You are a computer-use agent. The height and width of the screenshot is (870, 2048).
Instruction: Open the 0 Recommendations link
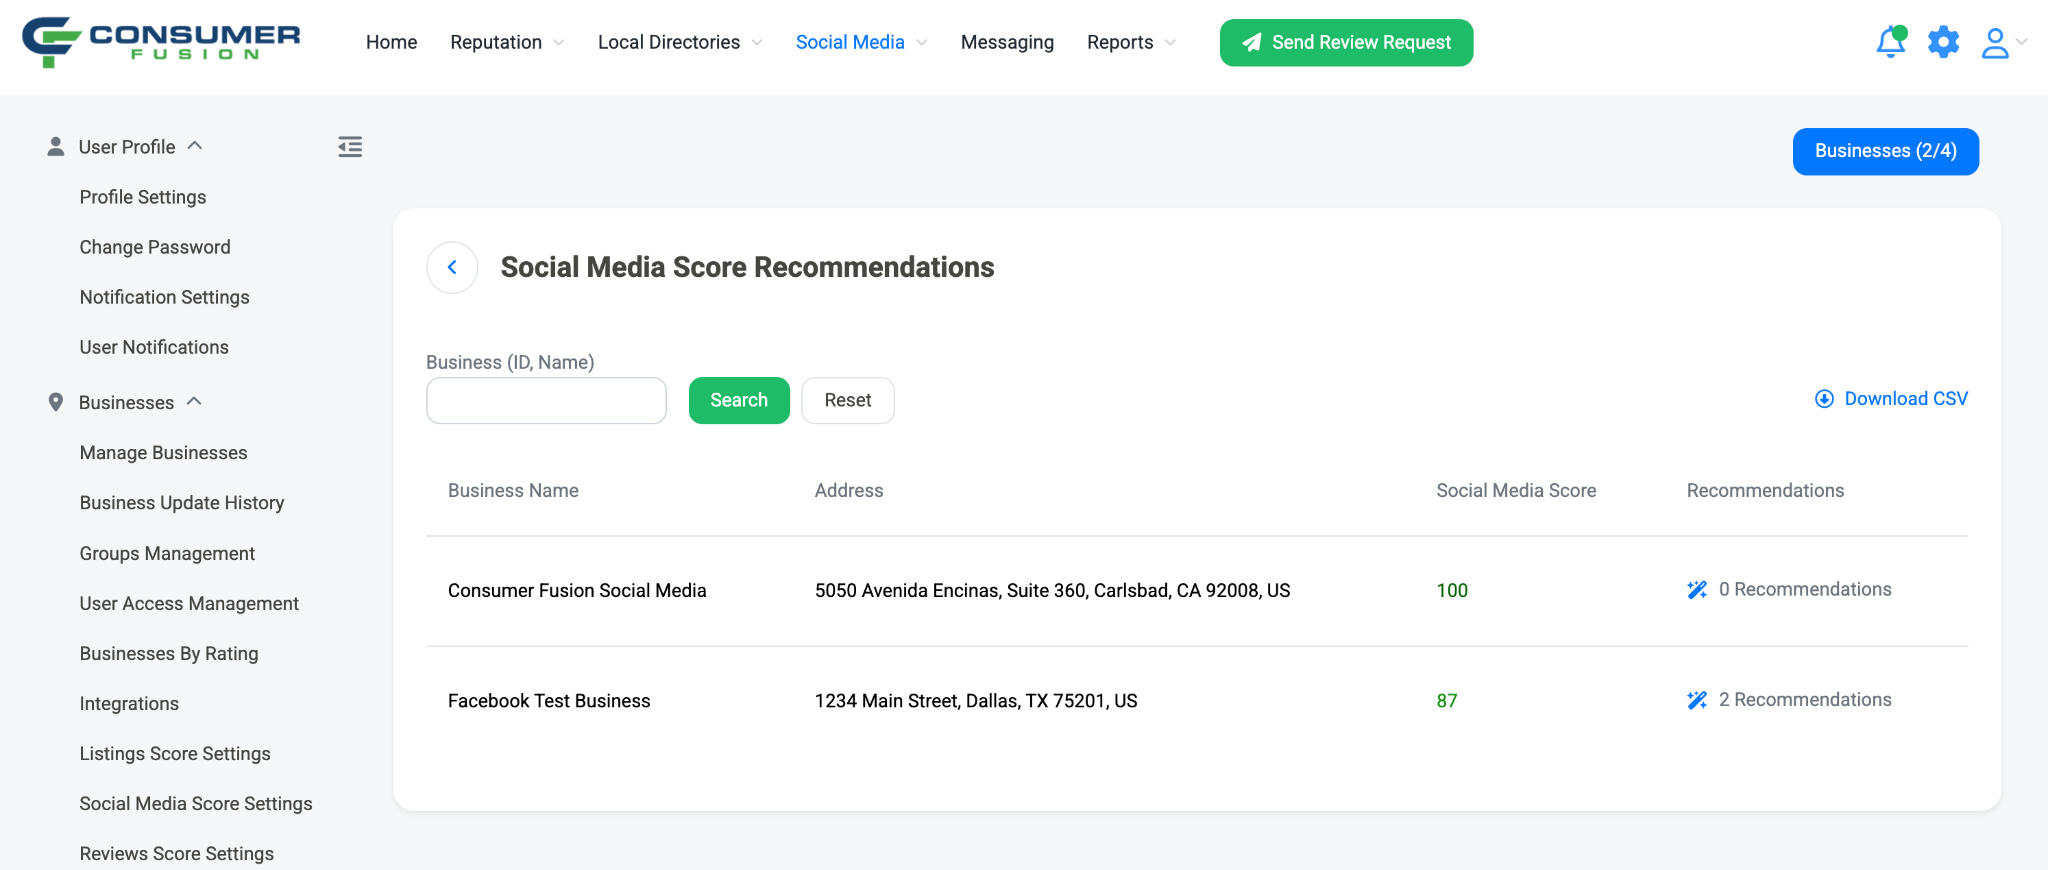[1805, 590]
